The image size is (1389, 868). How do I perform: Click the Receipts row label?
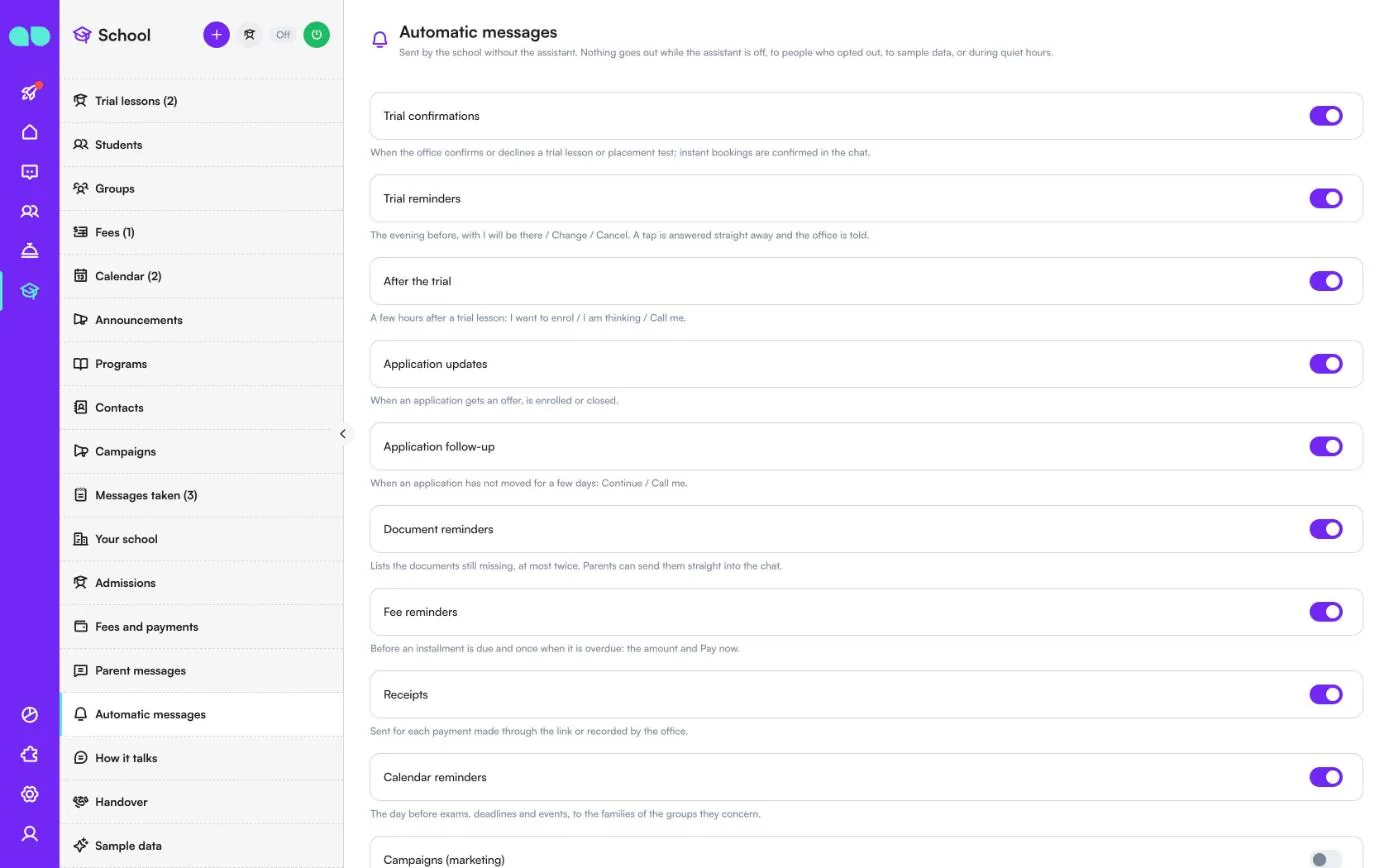[405, 695]
